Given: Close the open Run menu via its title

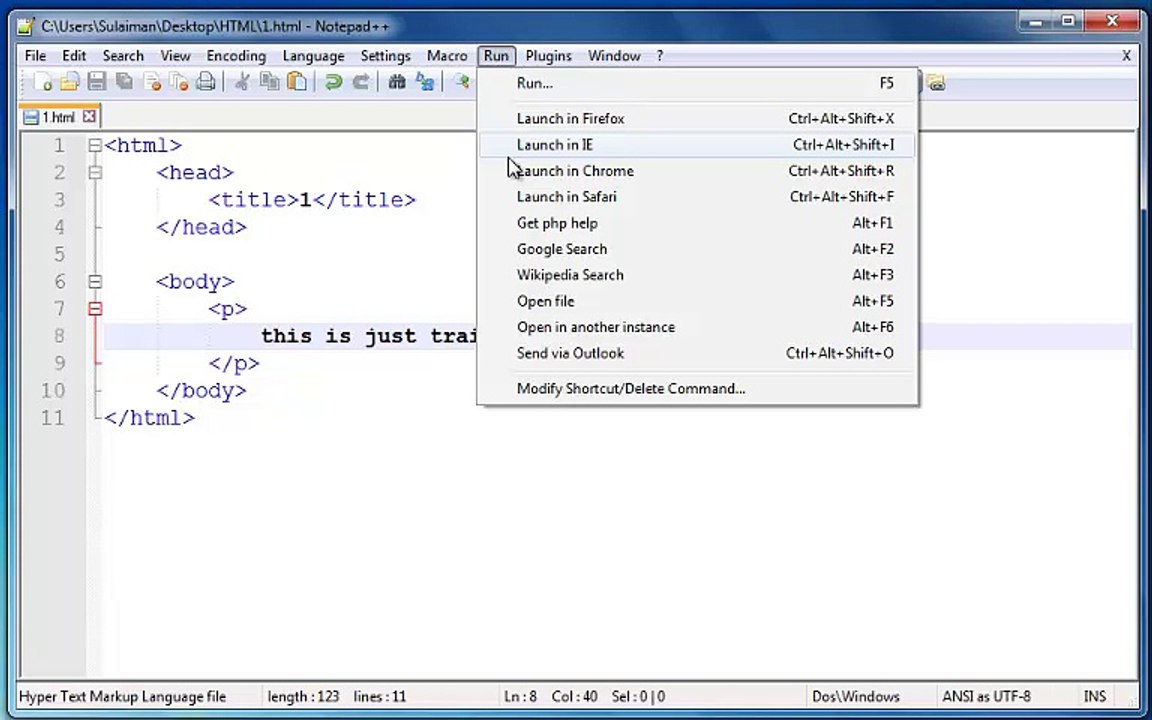Looking at the screenshot, I should click(497, 56).
